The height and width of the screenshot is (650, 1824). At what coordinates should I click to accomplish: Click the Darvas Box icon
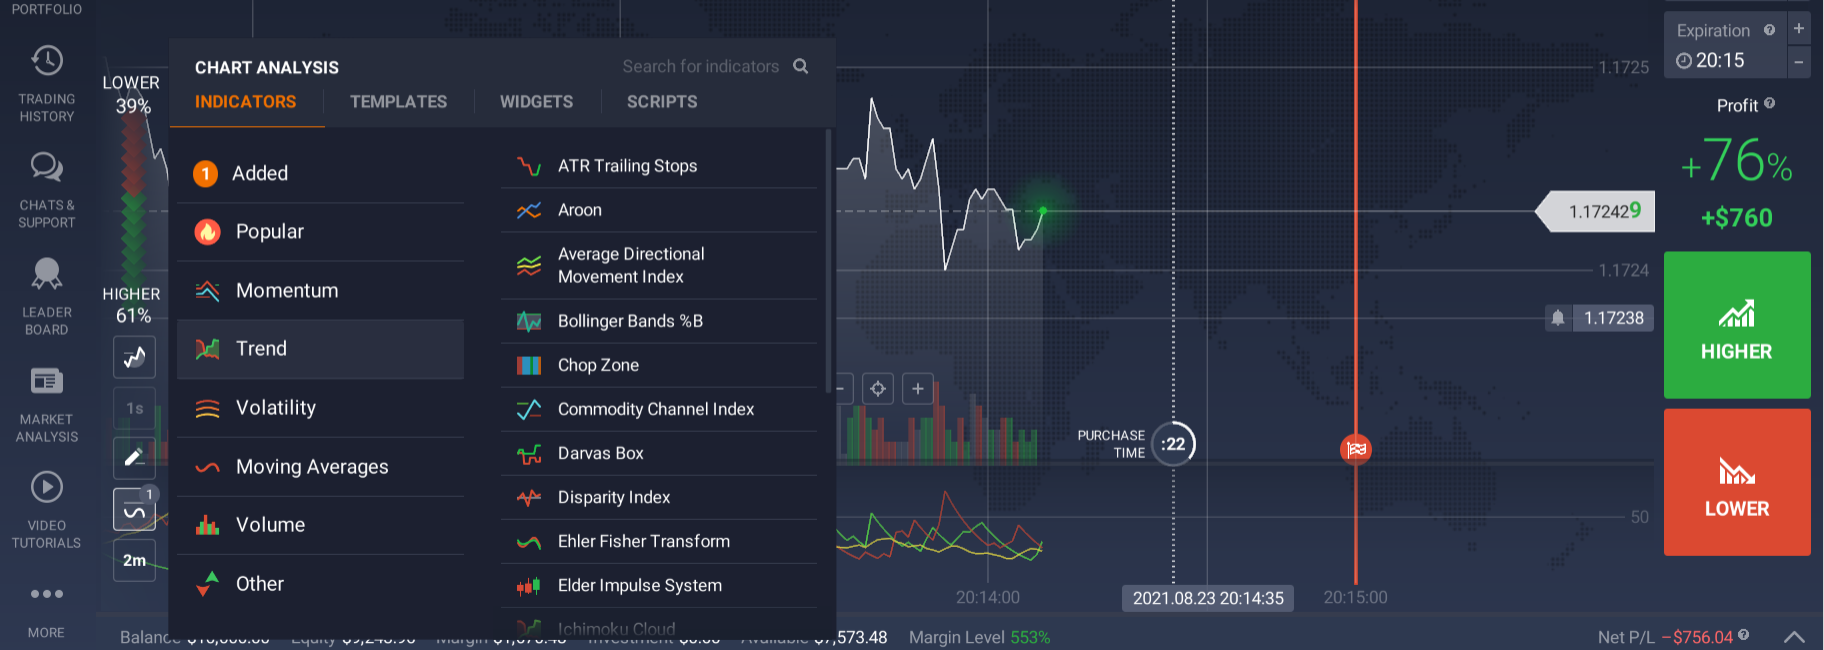point(529,454)
